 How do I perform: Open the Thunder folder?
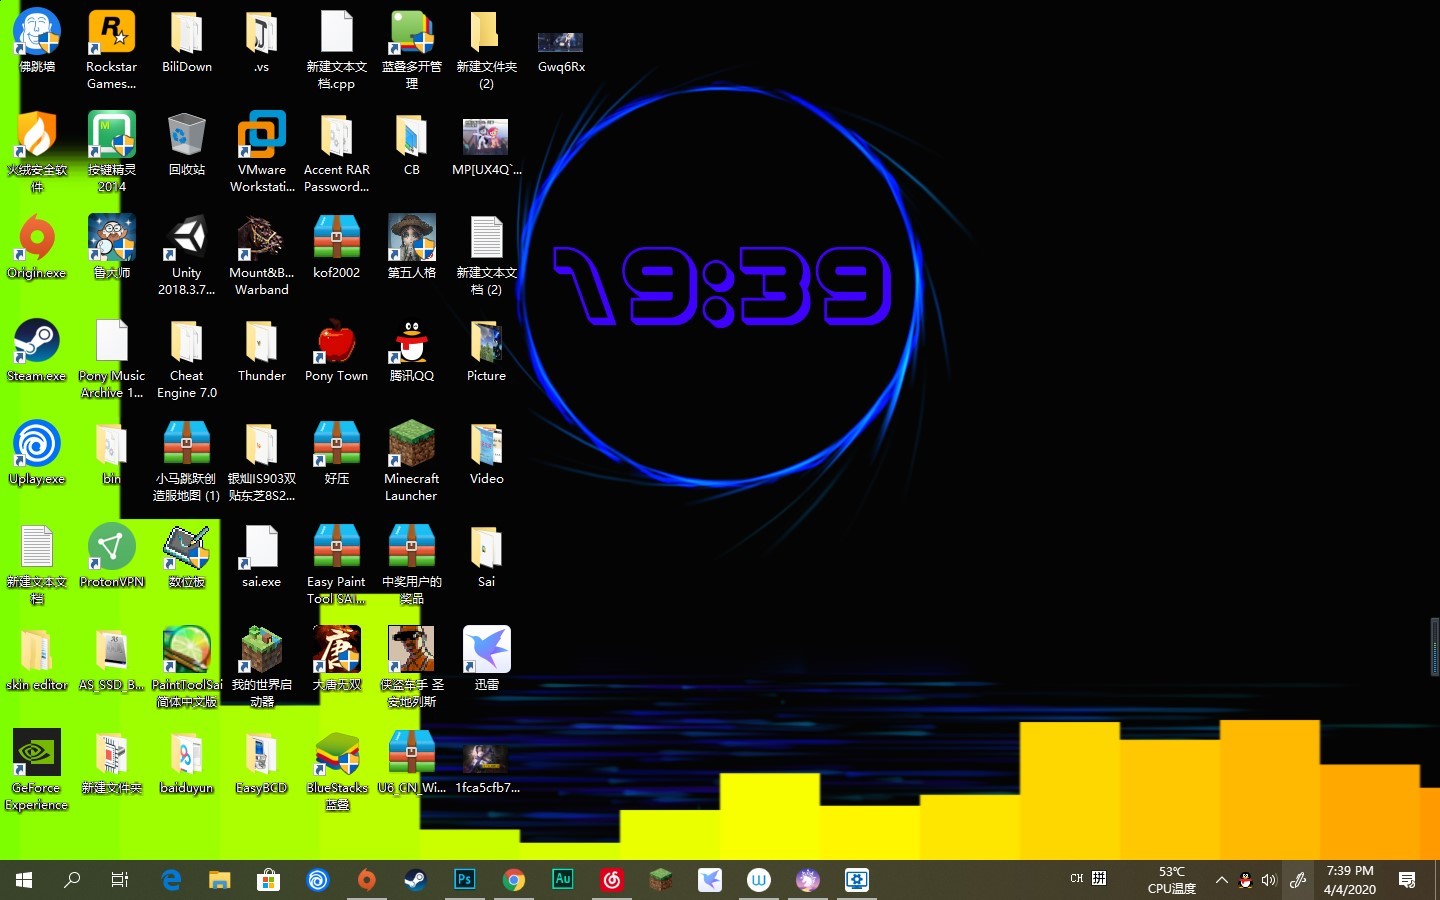click(x=261, y=351)
